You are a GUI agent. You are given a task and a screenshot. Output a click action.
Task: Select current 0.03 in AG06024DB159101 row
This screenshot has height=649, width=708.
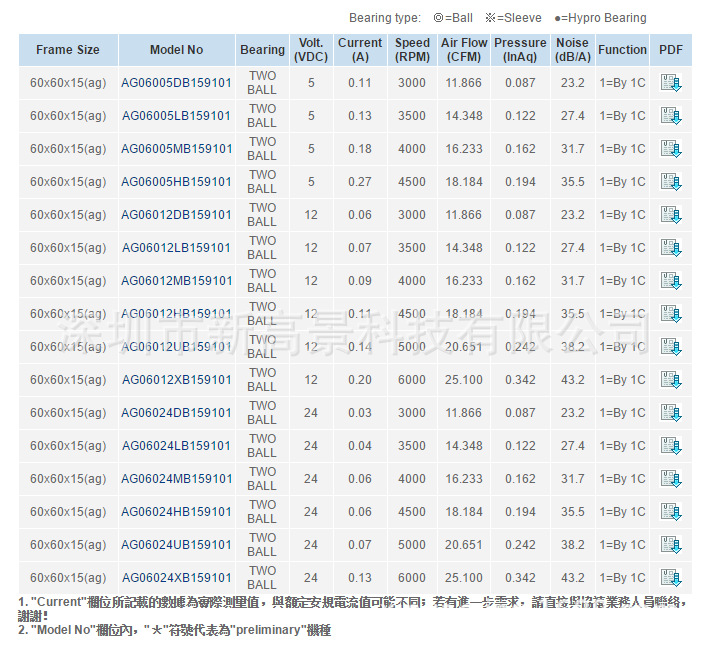(x=360, y=413)
